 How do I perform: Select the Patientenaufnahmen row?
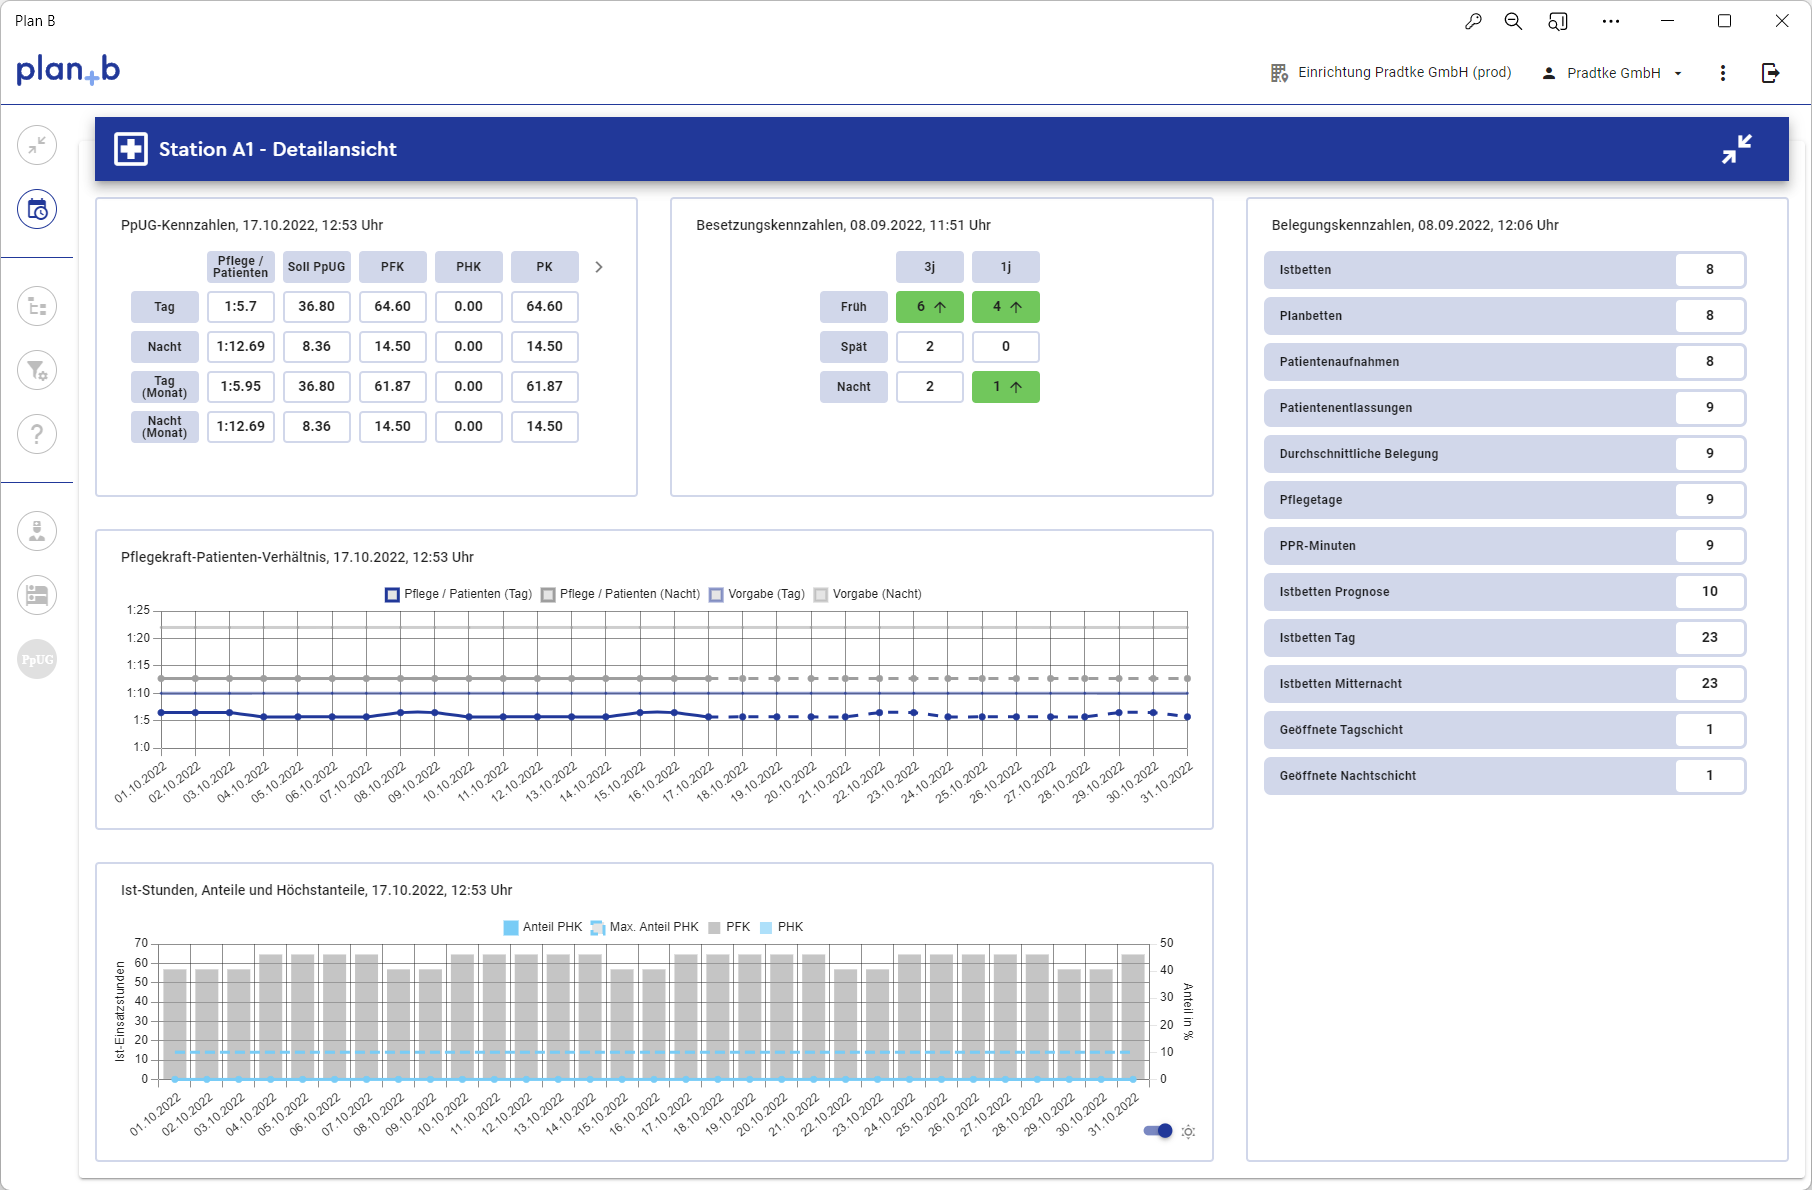(1505, 362)
